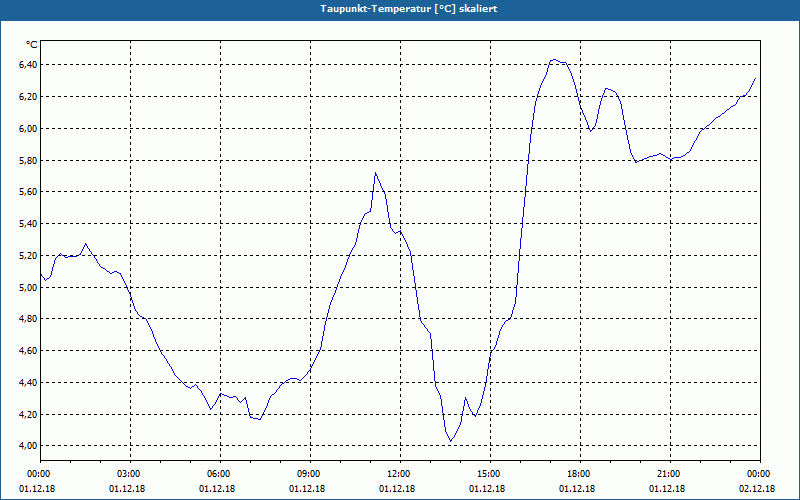Viewport: 800px width, 500px height.
Task: Click the 4,40 y-axis label
Action: [28, 383]
